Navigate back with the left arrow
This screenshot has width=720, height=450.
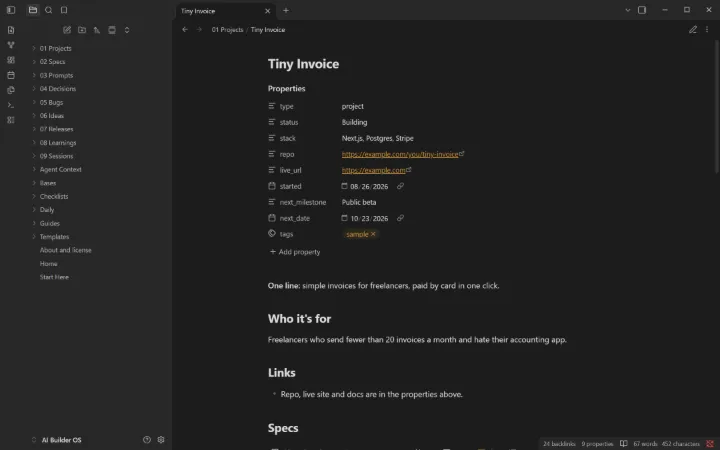click(185, 29)
